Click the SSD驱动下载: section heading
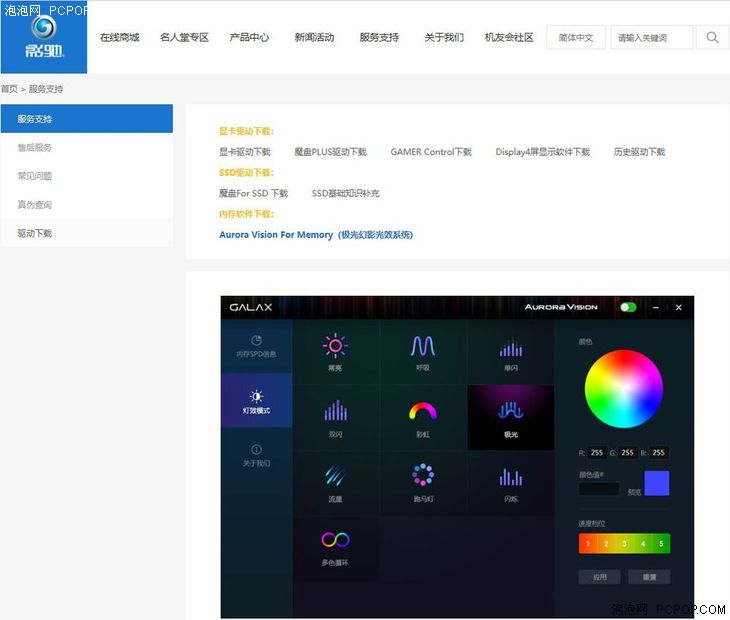Viewport: 730px width, 620px height. [246, 173]
